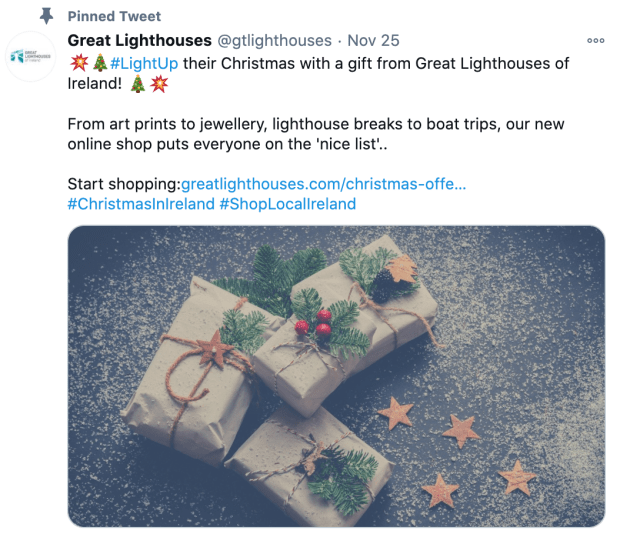Open the Nov 25 timestamp permalink
This screenshot has width=620, height=534.
[x=373, y=40]
